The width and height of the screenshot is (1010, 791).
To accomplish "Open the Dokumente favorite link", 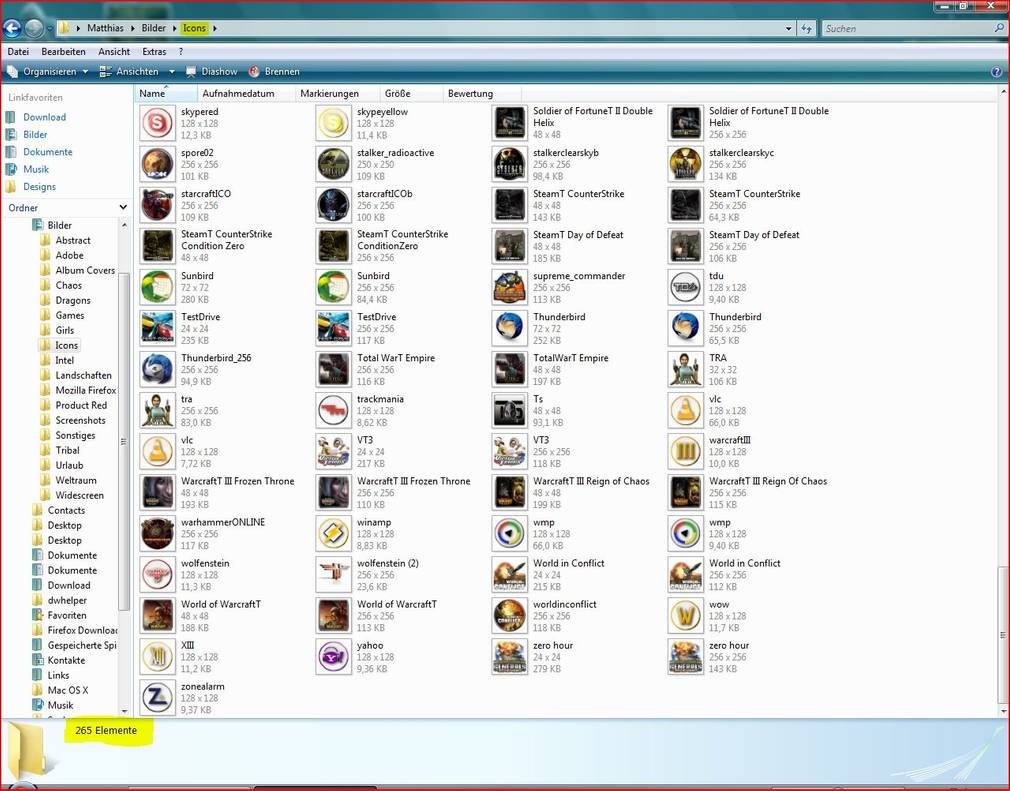I will coord(48,152).
